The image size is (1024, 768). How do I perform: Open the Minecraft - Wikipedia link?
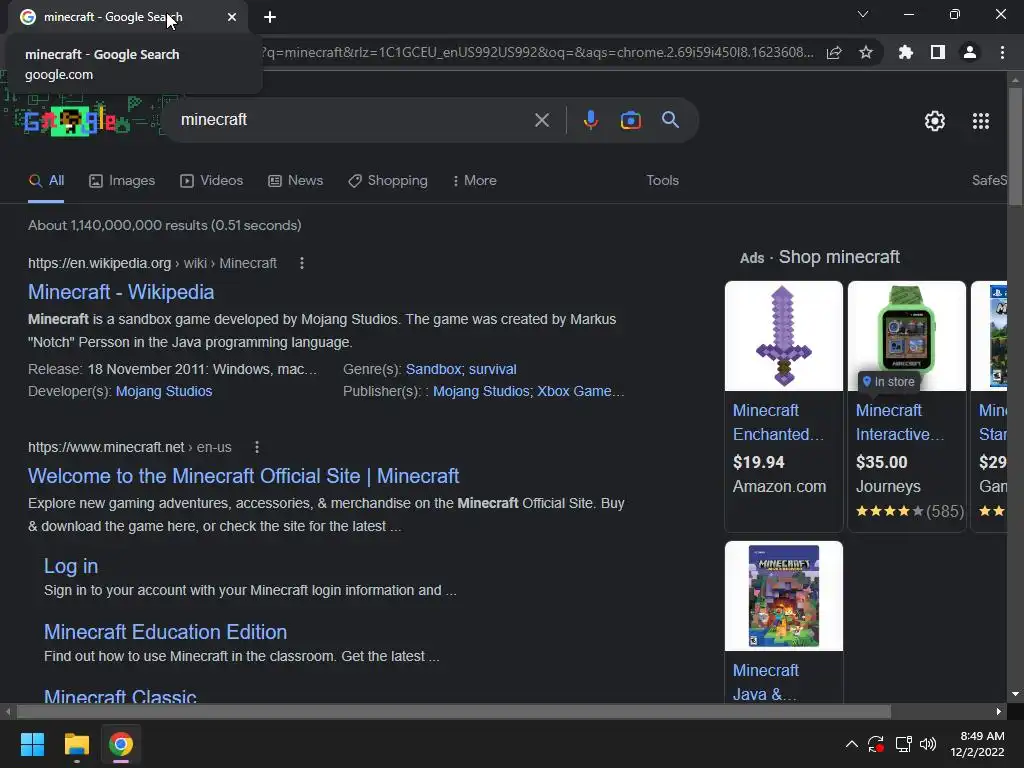121,292
